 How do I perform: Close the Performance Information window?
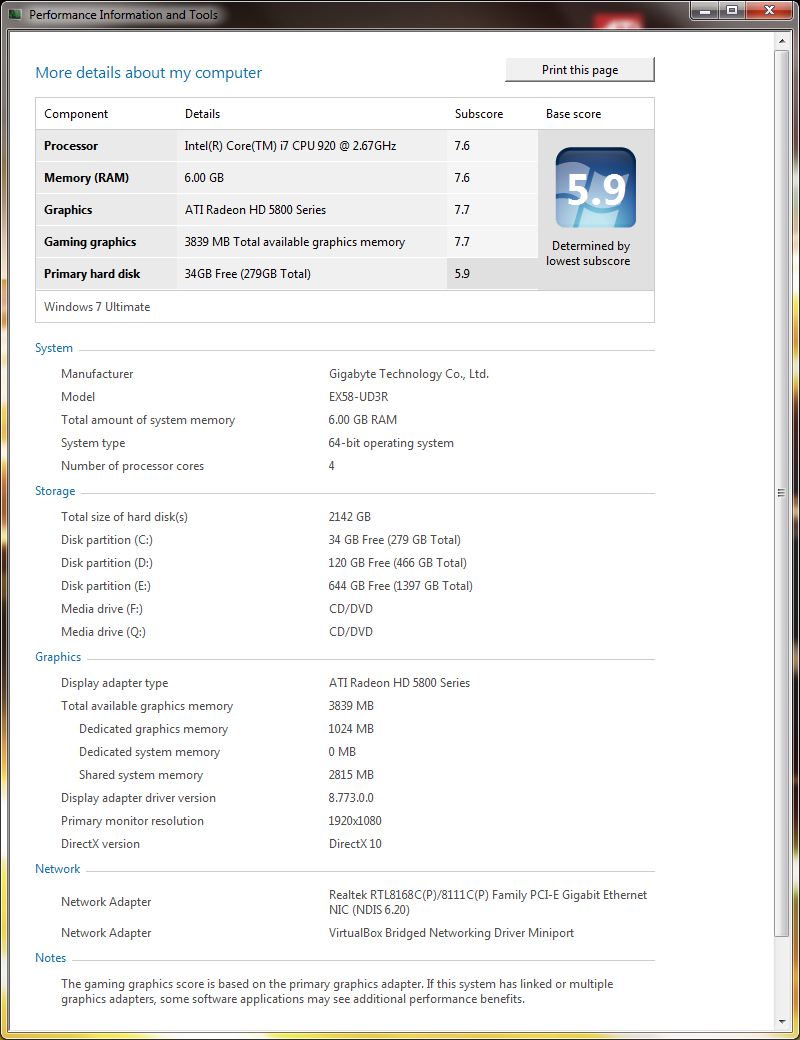(x=769, y=11)
